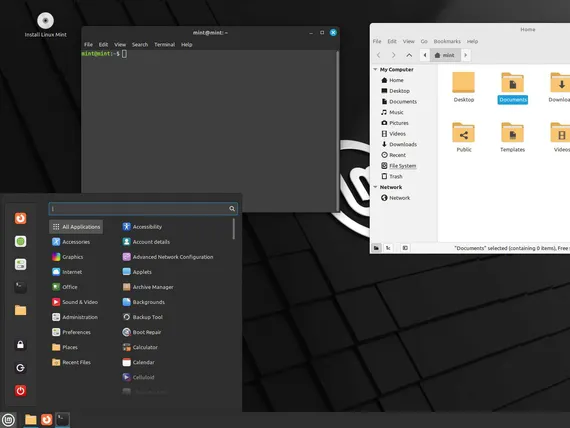Open Recent in file manager sidebar
Viewport: 570px width, 428px height.
pos(393,155)
